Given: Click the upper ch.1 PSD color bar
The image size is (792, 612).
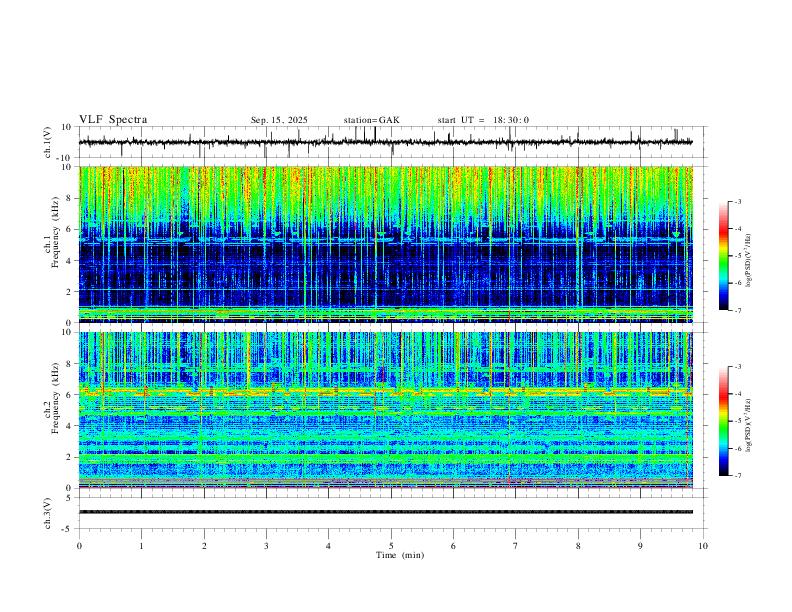Looking at the screenshot, I should pos(723,256).
